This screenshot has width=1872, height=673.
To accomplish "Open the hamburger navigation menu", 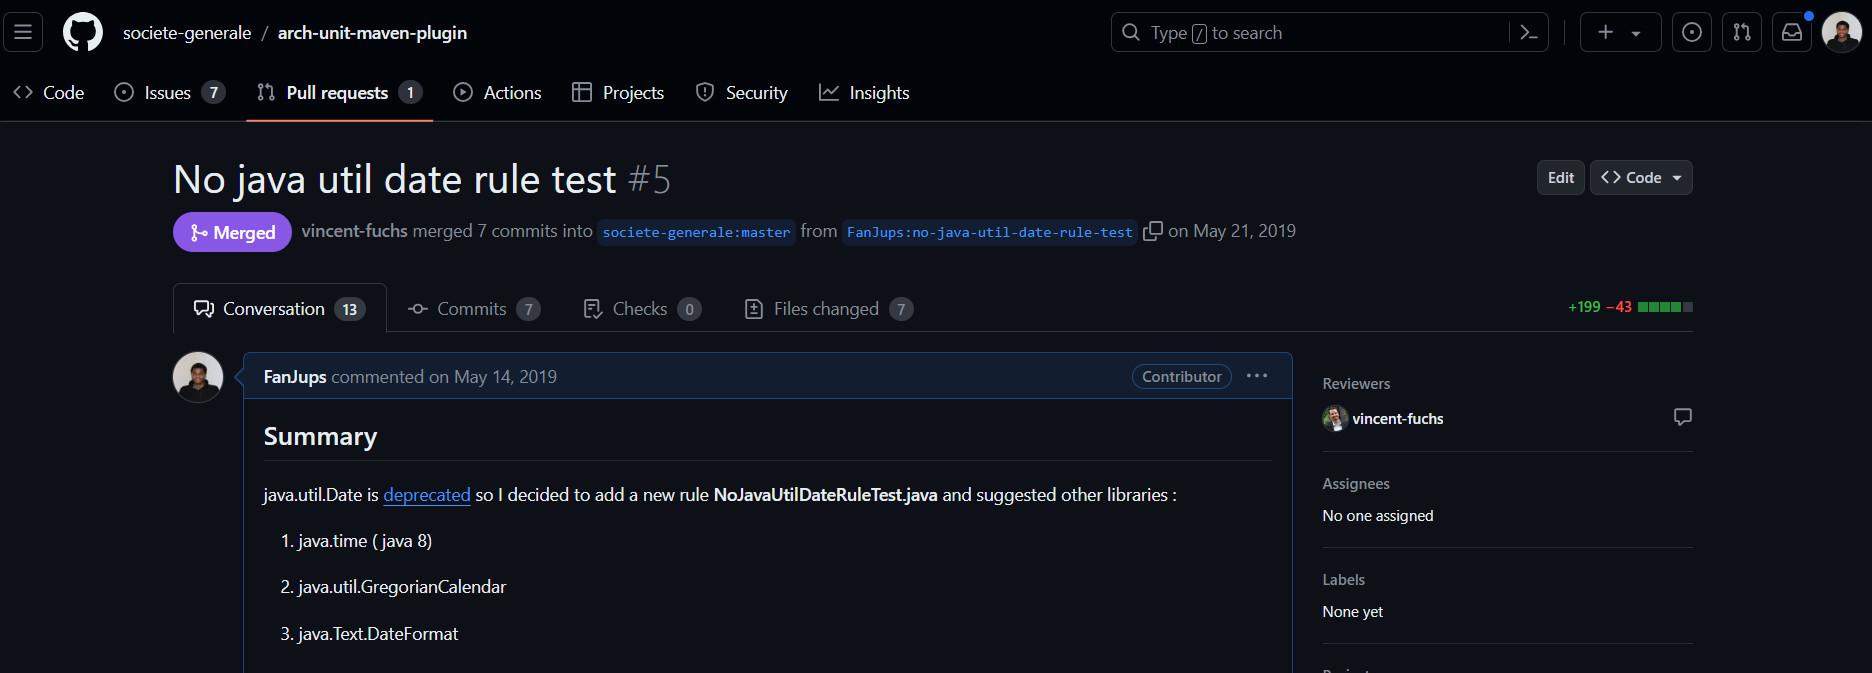I will 23,32.
